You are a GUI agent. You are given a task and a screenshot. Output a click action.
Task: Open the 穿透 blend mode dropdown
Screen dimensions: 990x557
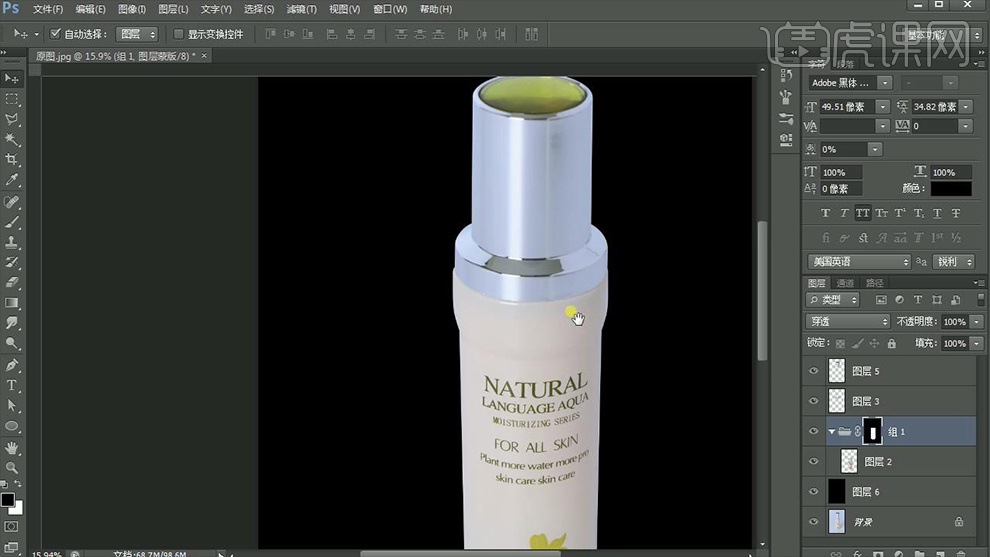pos(847,321)
